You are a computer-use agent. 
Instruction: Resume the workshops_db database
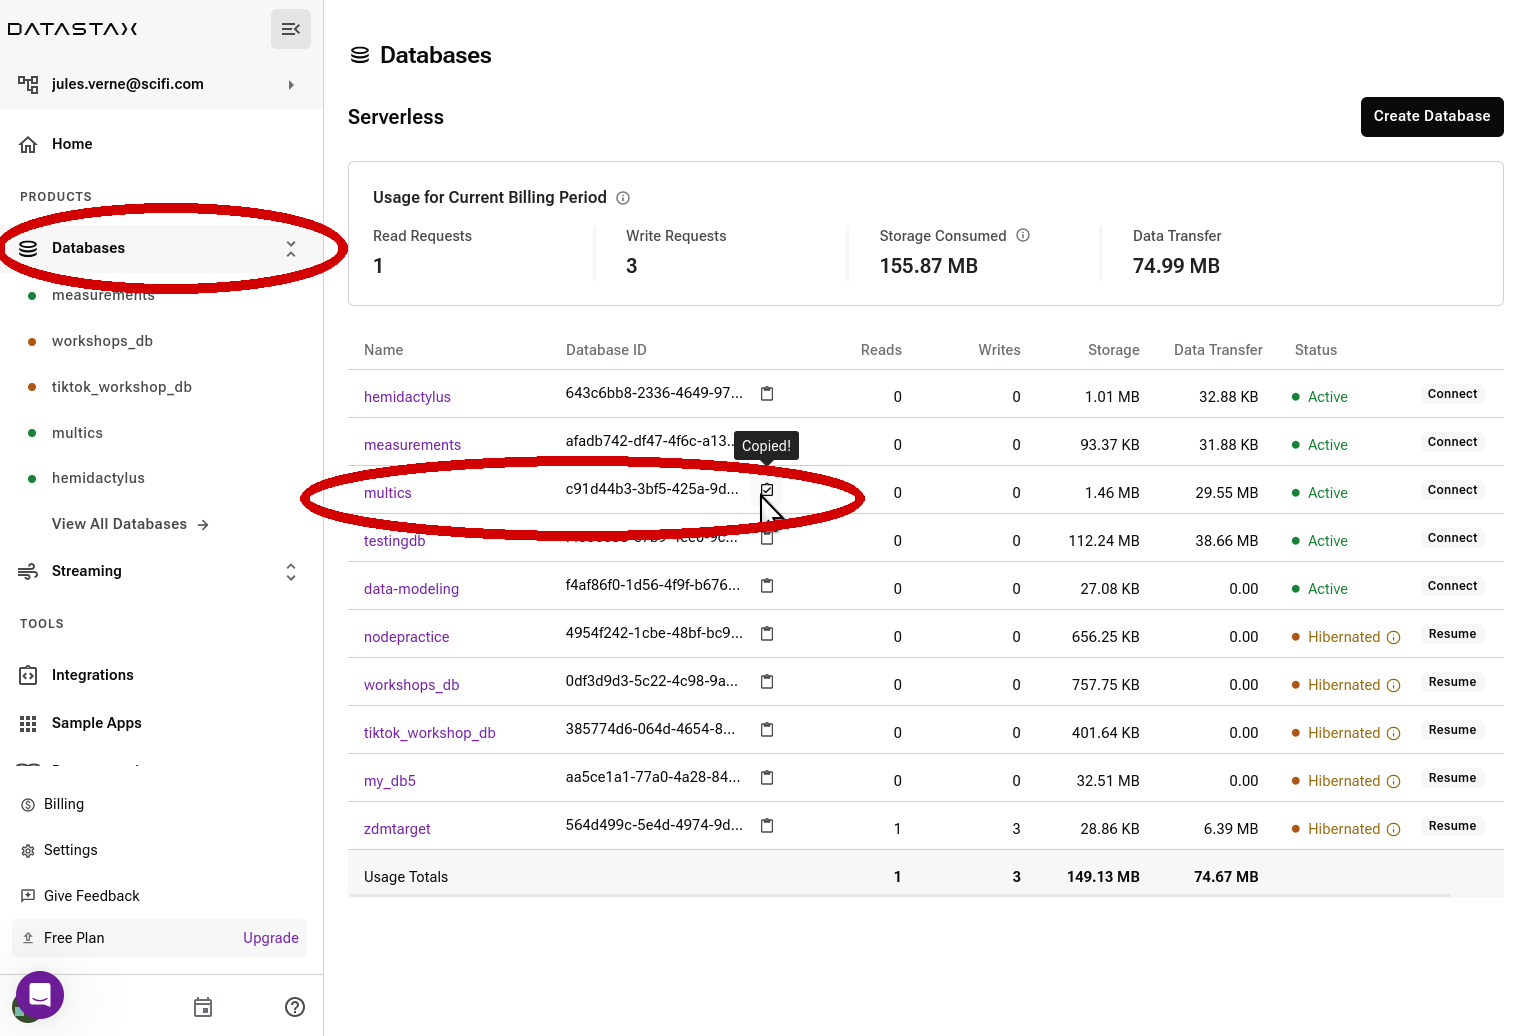point(1452,682)
